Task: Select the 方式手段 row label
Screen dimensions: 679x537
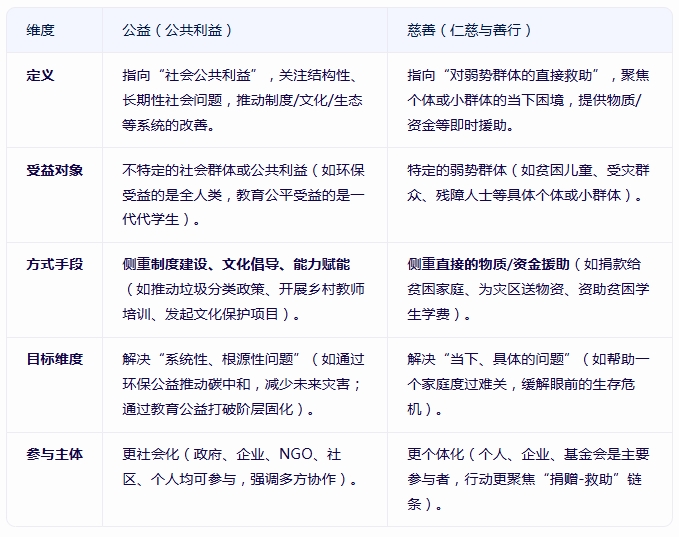Action: 54,265
